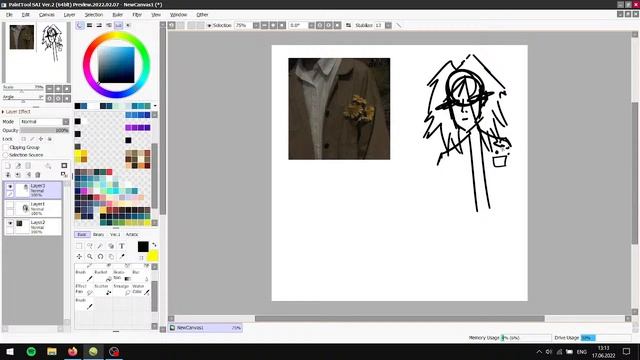
Task: Select the Rotate view tool
Action: pos(100,256)
